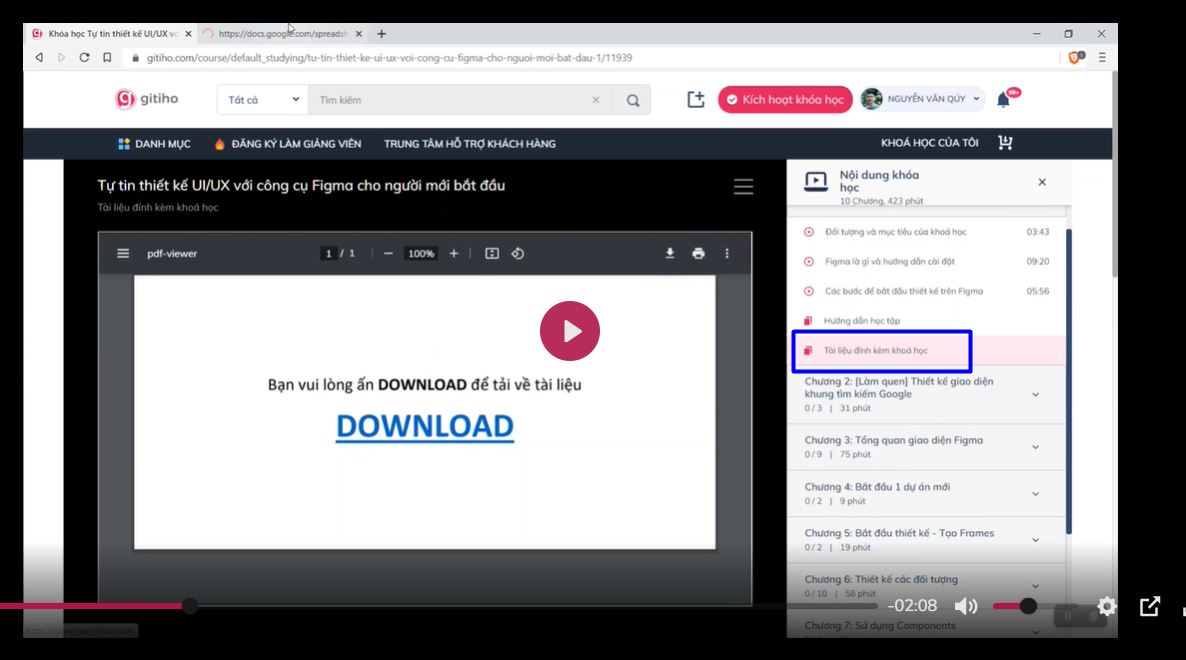1186x660 pixels.
Task: Close the Google spreadsheet tab
Action: click(x=359, y=34)
